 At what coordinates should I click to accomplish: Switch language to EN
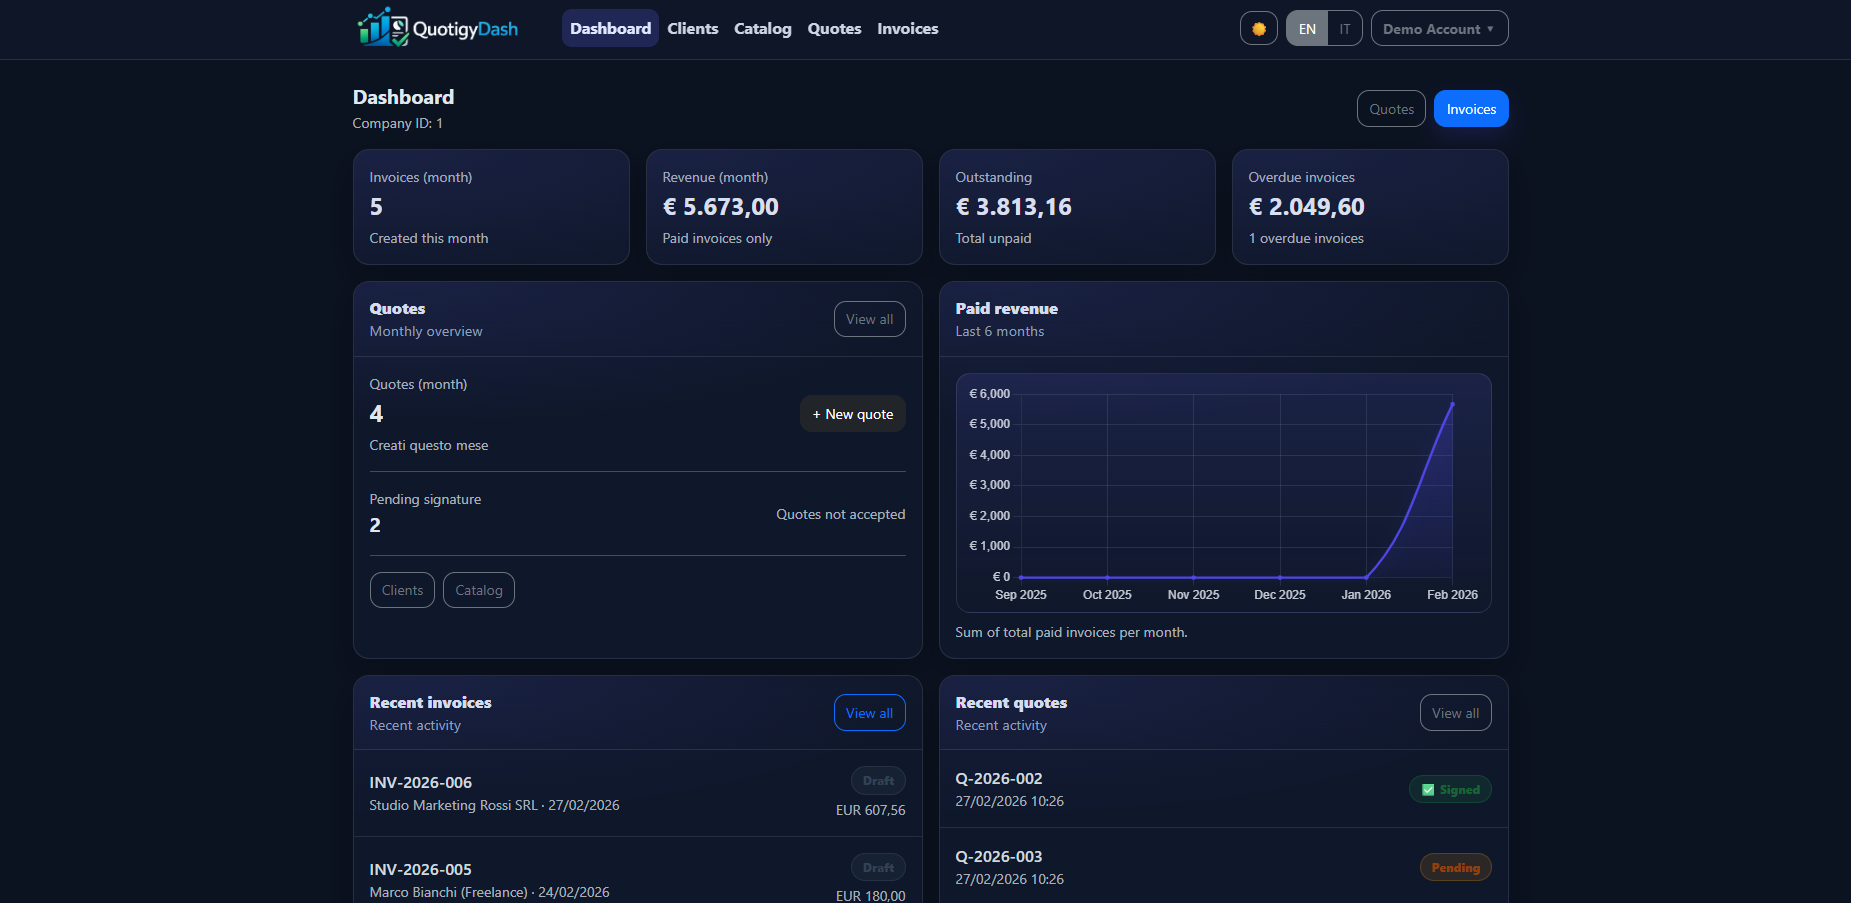[1307, 29]
